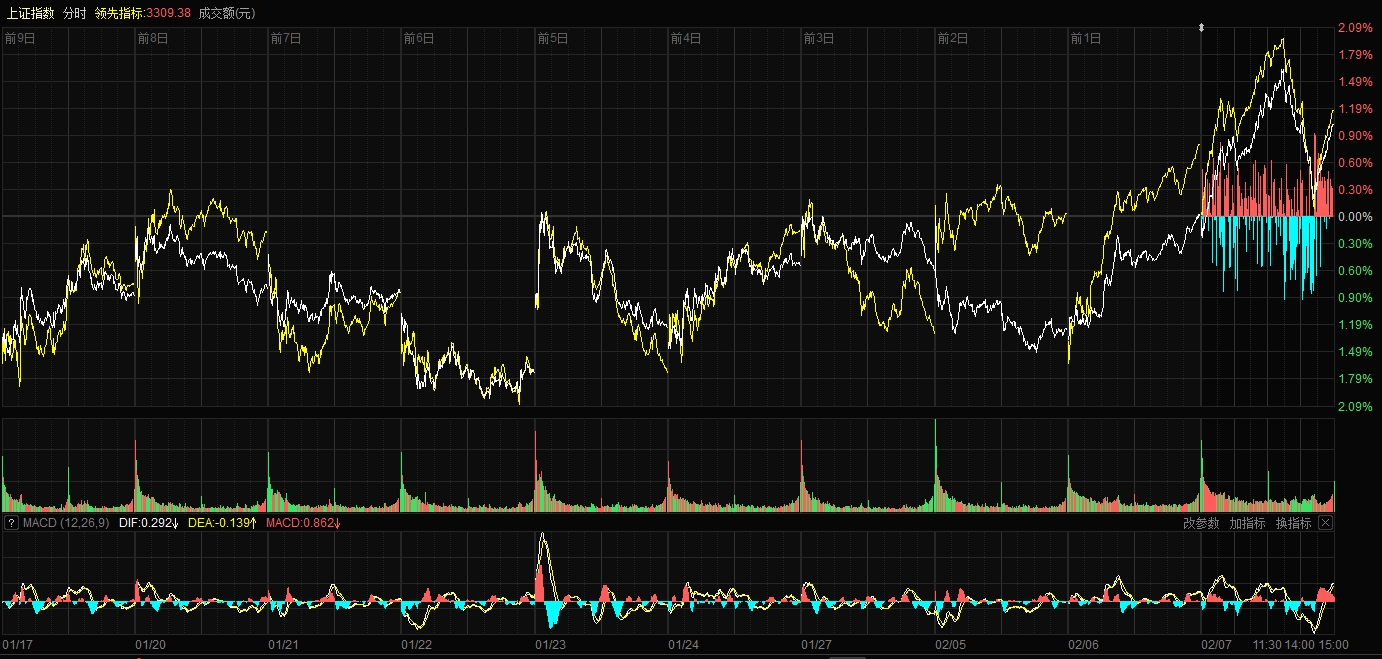Select the 前3日 day header

point(819,39)
